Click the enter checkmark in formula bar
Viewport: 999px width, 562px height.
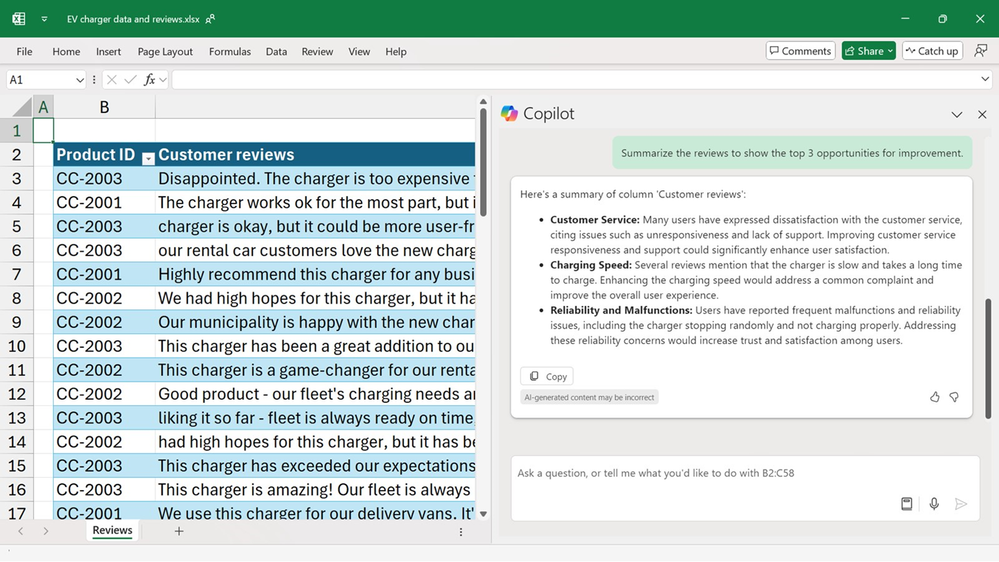pos(131,80)
